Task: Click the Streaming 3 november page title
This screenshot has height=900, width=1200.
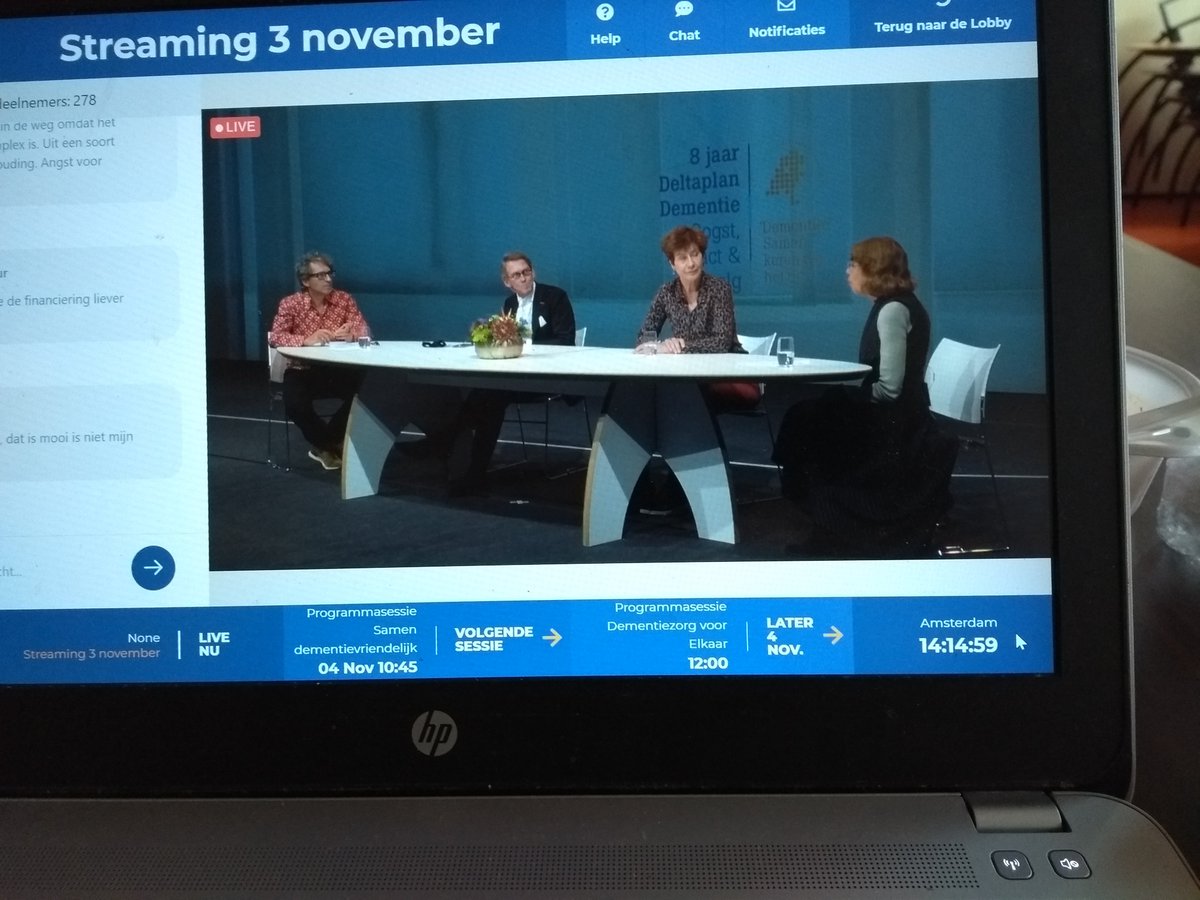Action: [x=279, y=39]
